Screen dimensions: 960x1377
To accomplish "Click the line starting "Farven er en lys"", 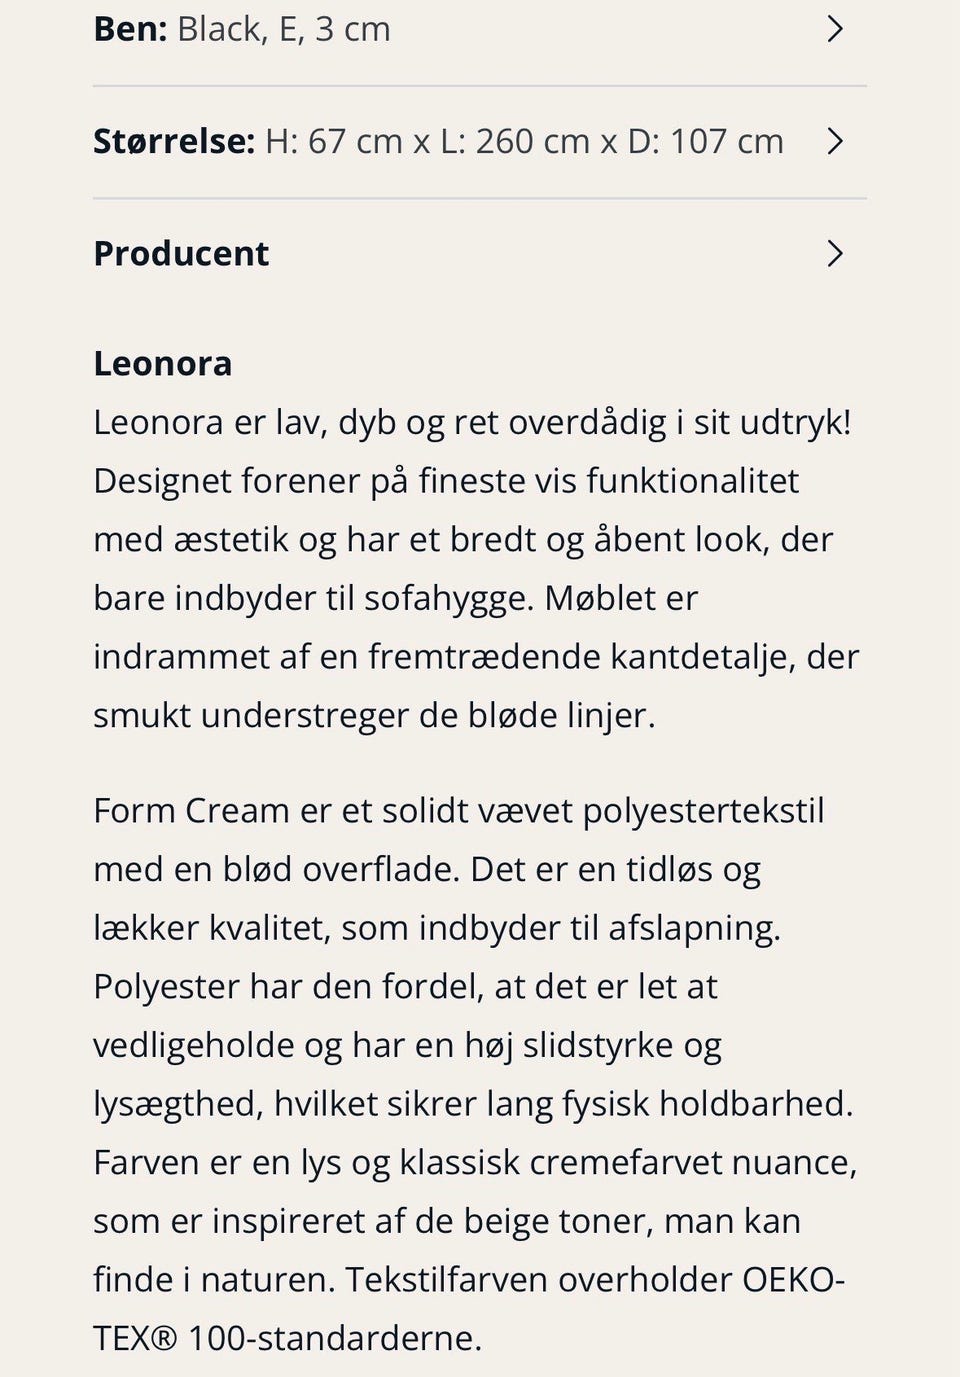I will coord(475,1163).
